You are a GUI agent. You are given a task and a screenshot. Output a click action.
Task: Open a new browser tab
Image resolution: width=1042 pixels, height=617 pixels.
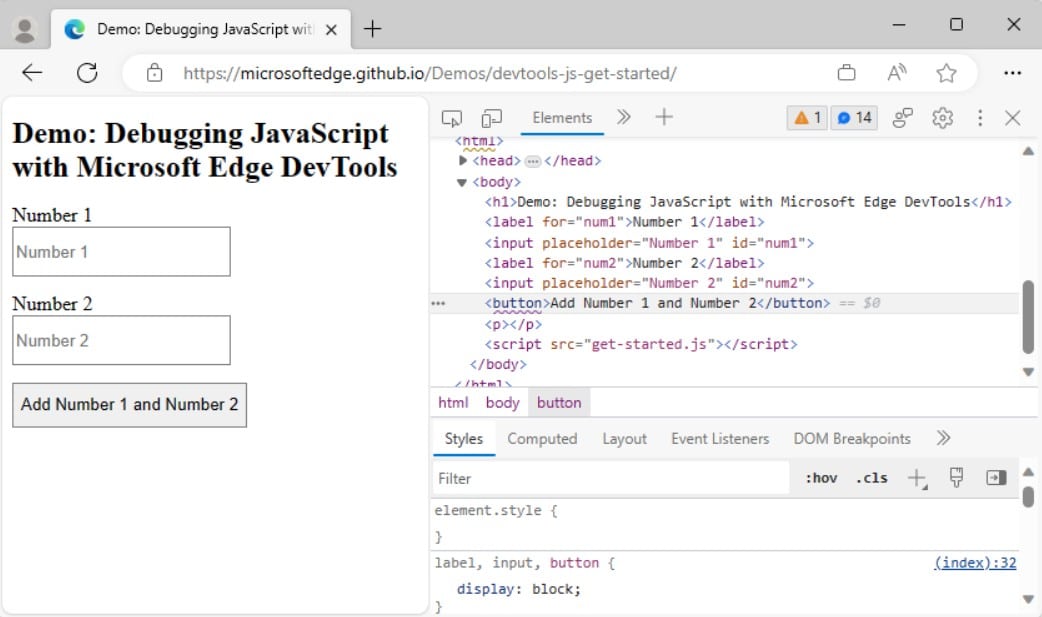pos(372,29)
